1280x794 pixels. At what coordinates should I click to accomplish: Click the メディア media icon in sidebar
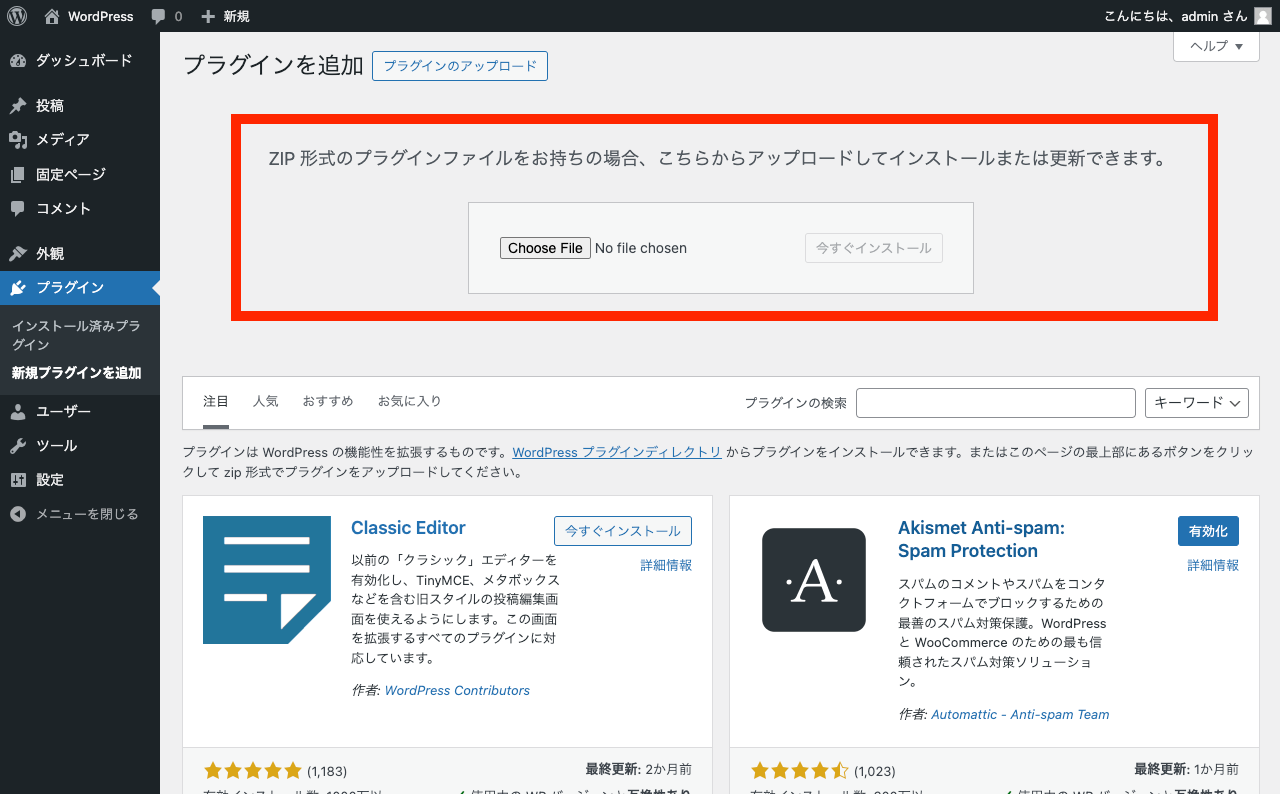[x=18, y=140]
